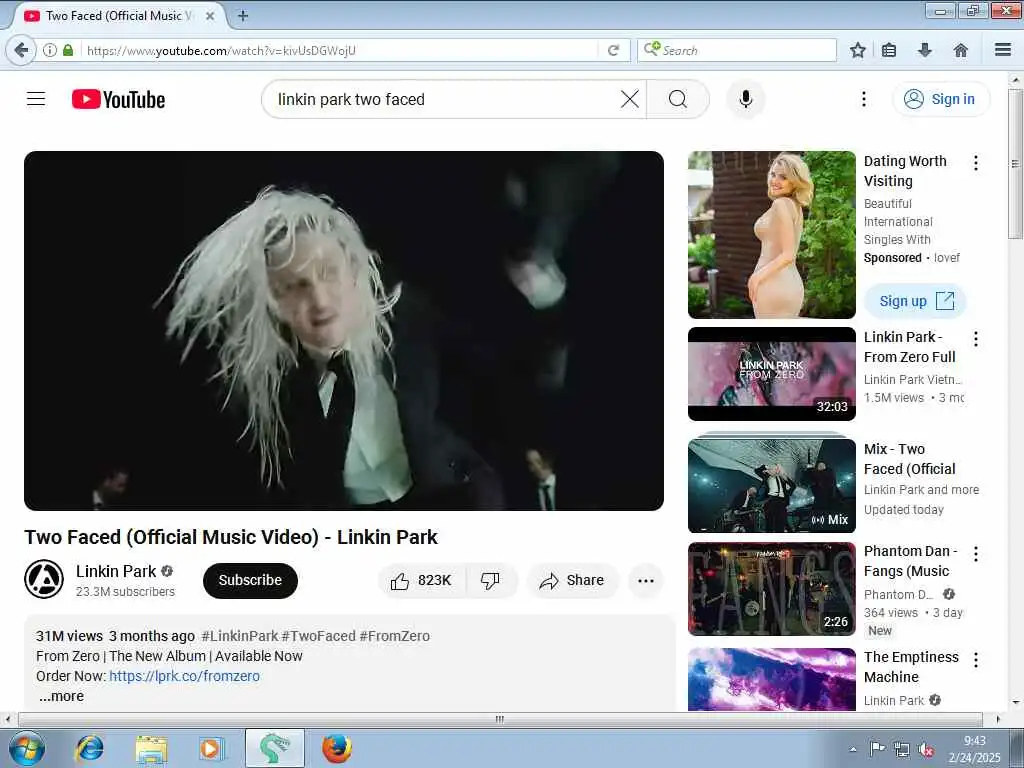The height and width of the screenshot is (768, 1024).
Task: Expand description with ...more
Action: [x=61, y=696]
